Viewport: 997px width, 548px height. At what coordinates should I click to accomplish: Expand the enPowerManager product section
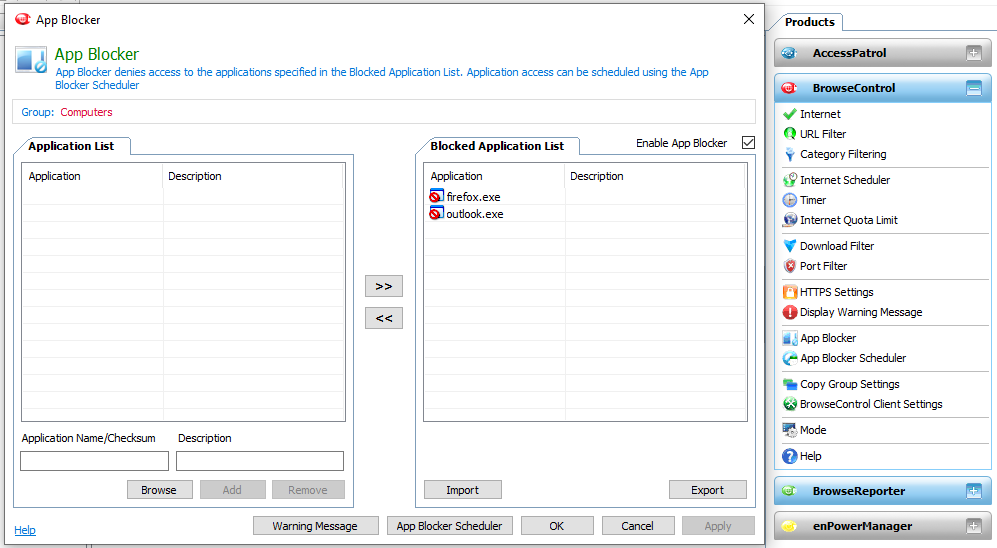click(x=973, y=526)
